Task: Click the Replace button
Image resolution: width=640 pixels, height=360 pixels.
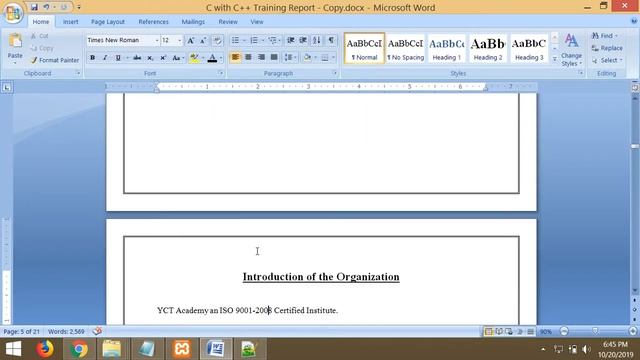Action: click(x=607, y=48)
